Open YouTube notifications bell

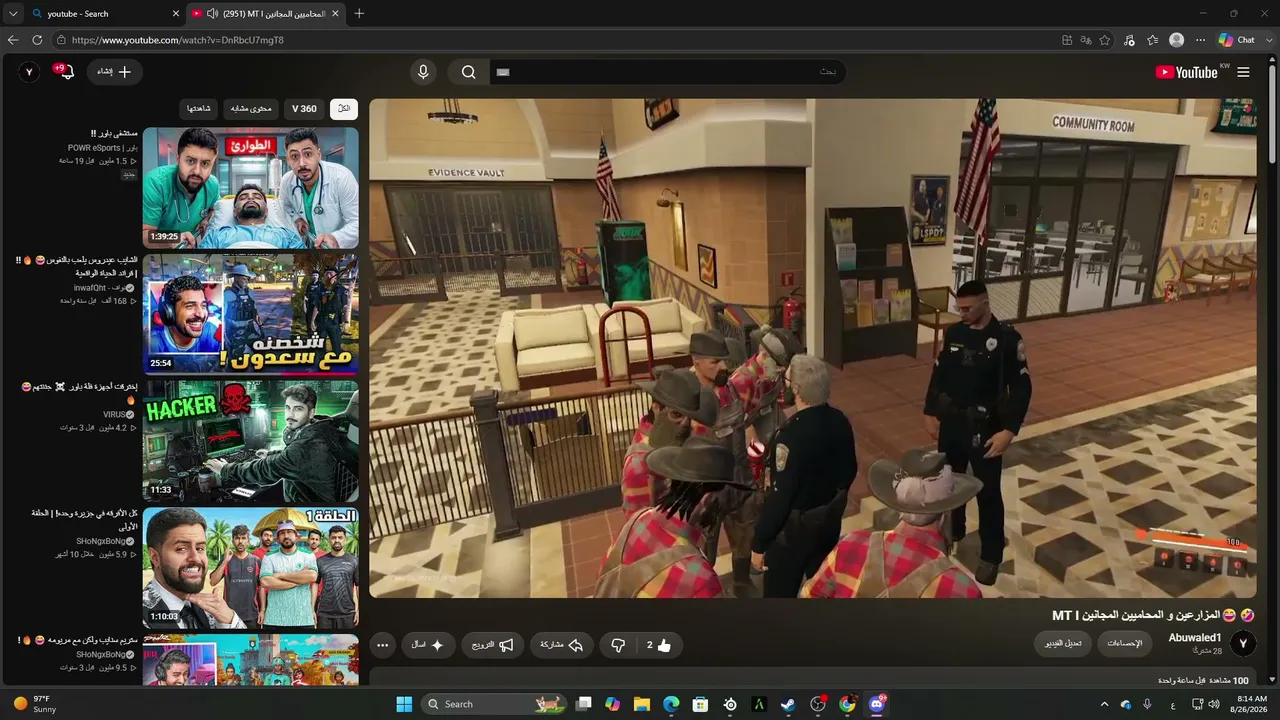coord(65,72)
